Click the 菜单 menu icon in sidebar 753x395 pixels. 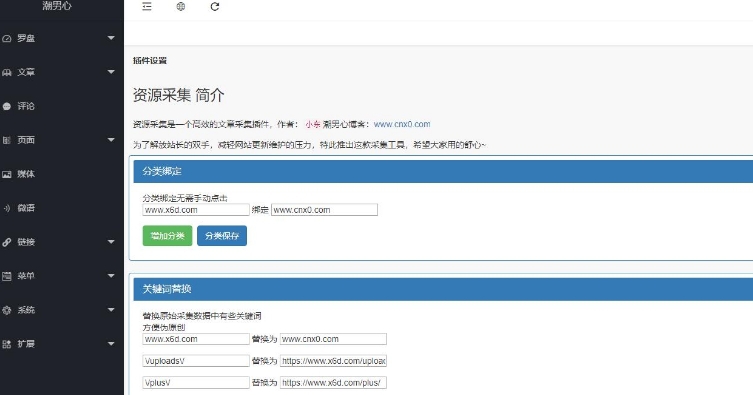[x=7, y=276]
